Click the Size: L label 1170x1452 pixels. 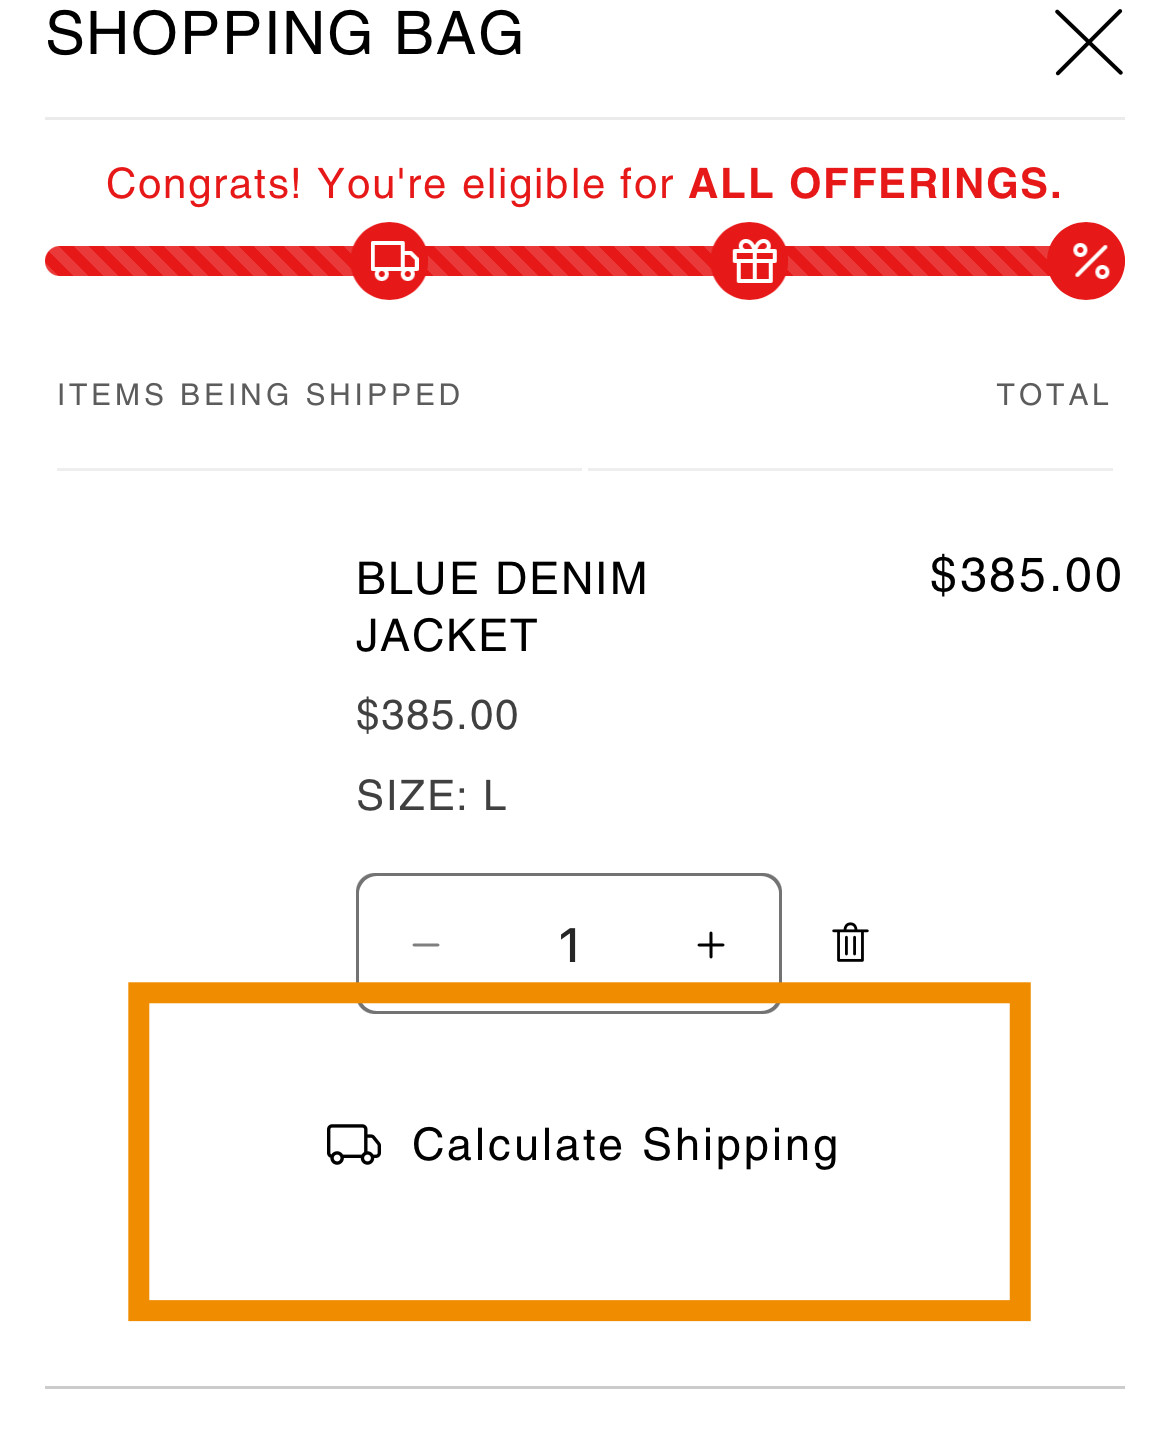coord(432,796)
